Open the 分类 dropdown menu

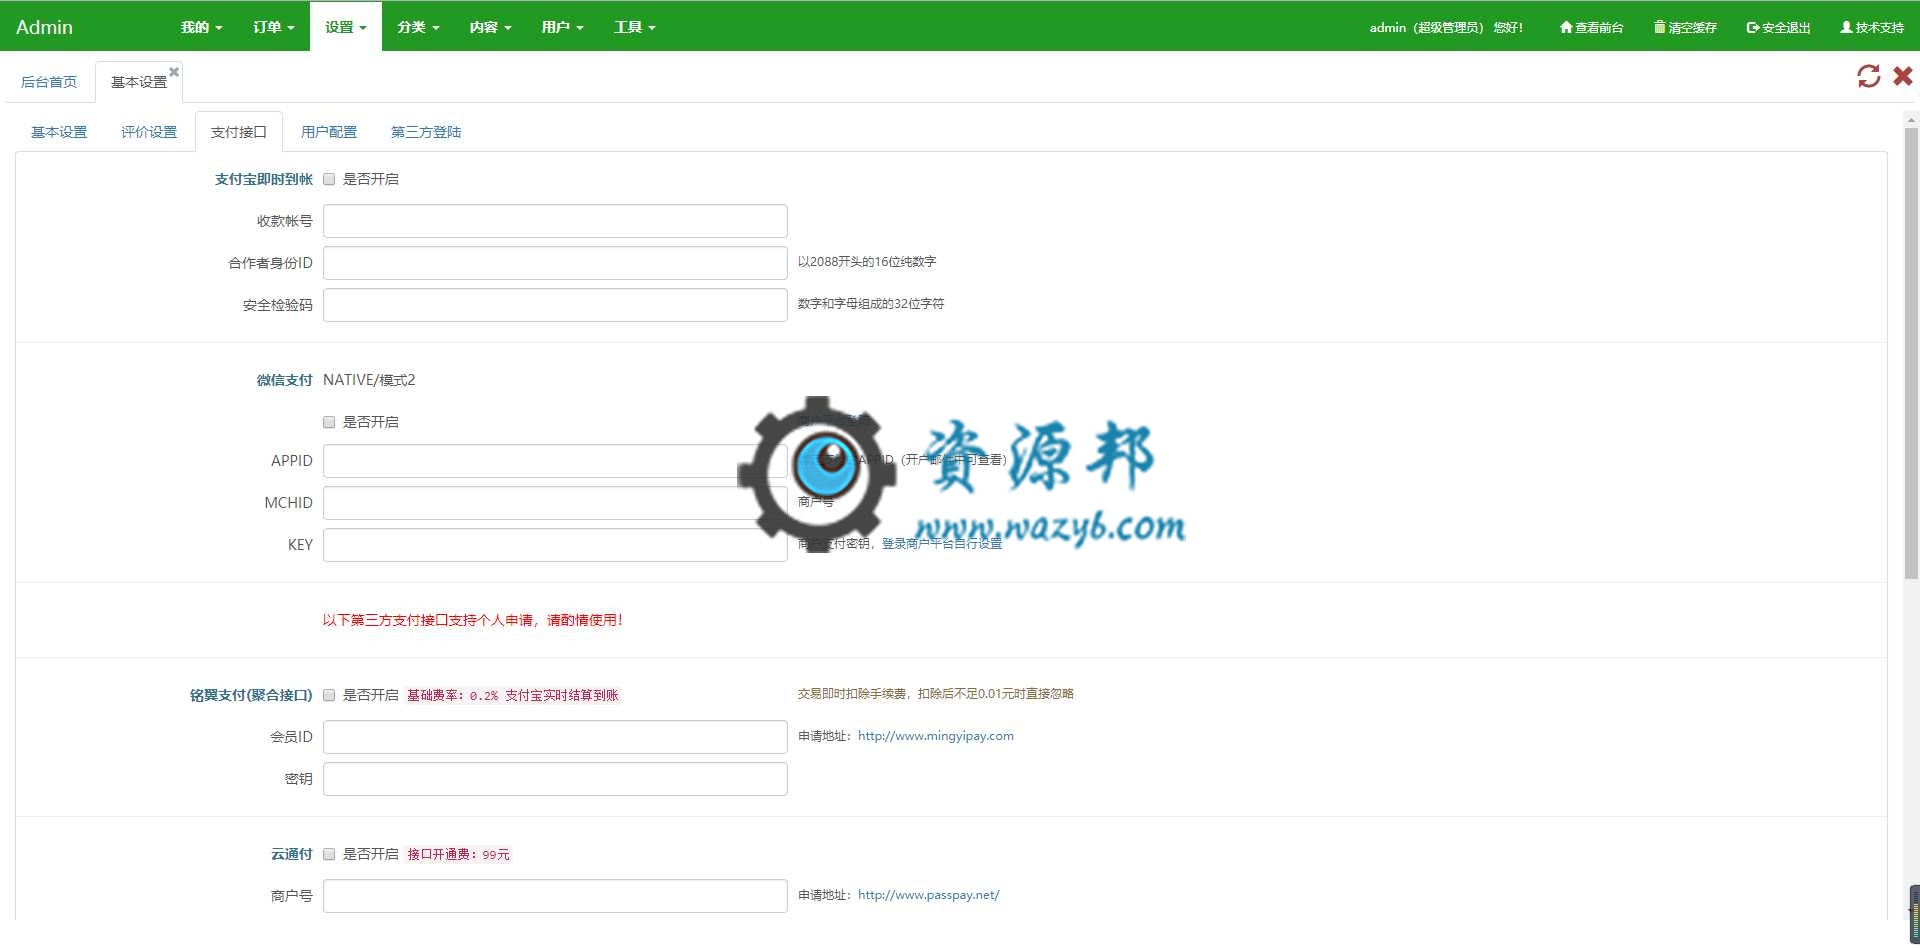click(x=418, y=27)
